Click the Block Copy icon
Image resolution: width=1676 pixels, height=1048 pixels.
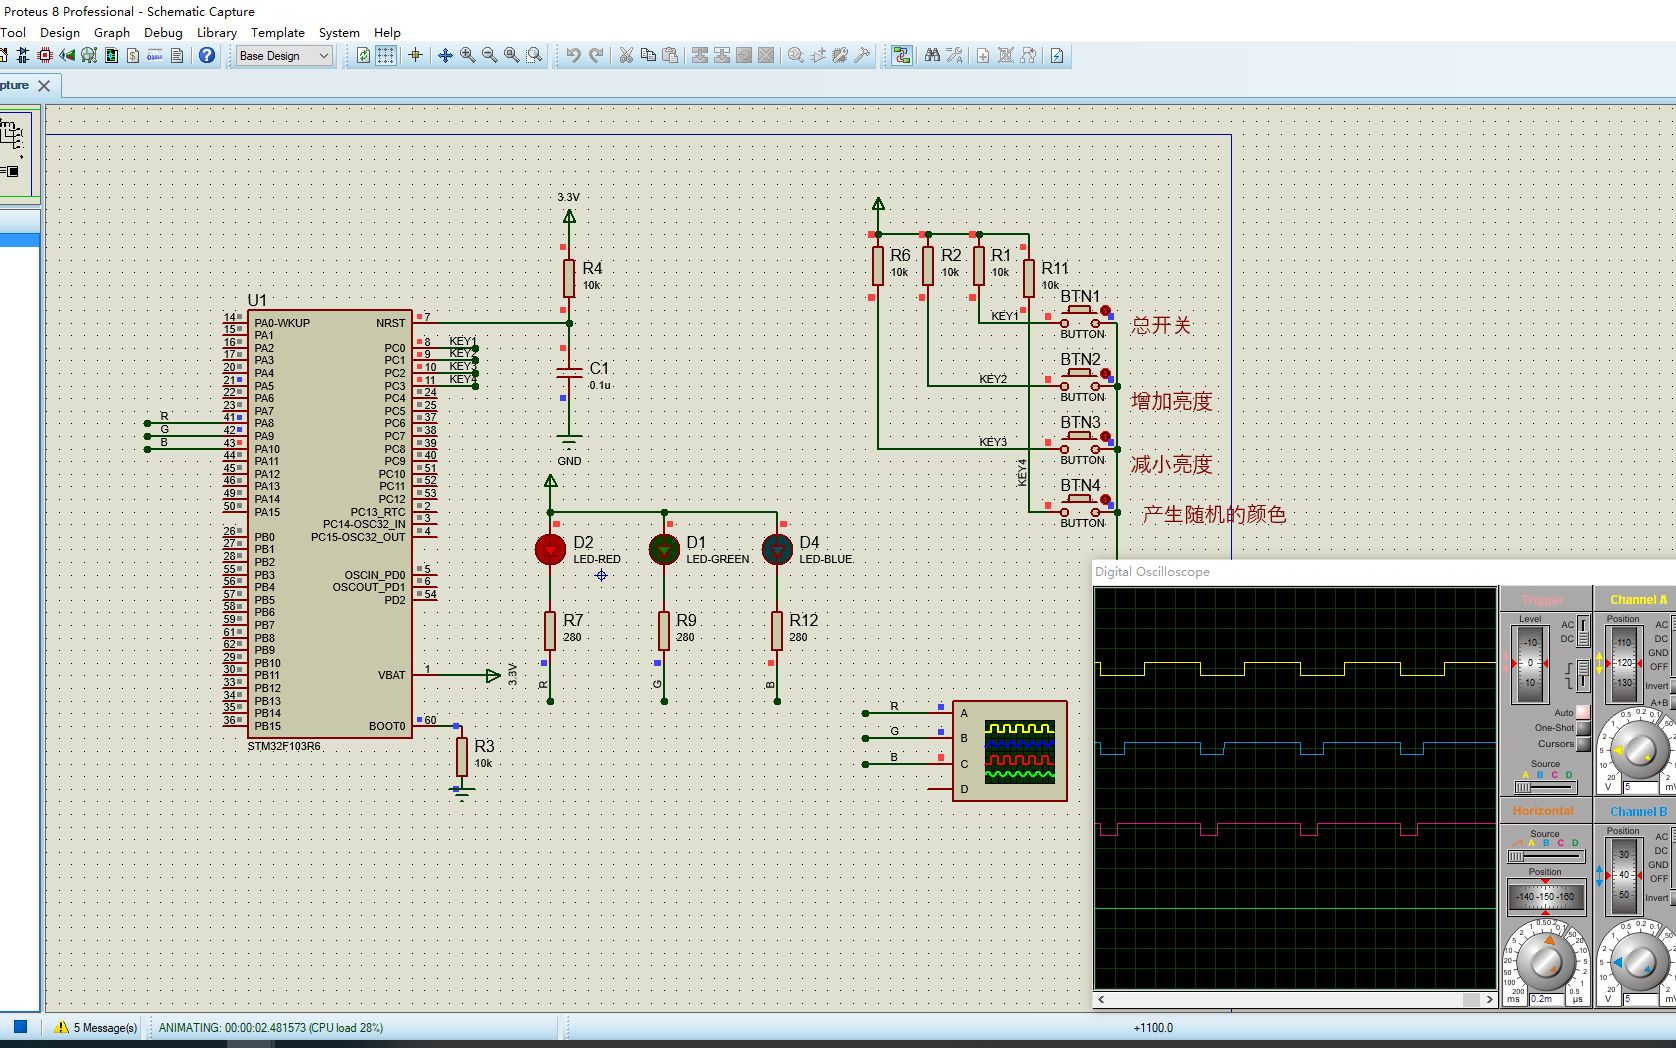click(x=700, y=56)
